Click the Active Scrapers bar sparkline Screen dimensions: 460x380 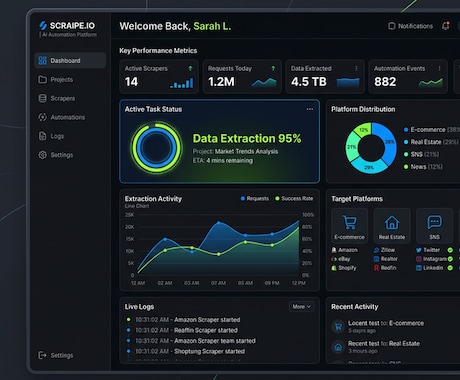(x=182, y=83)
